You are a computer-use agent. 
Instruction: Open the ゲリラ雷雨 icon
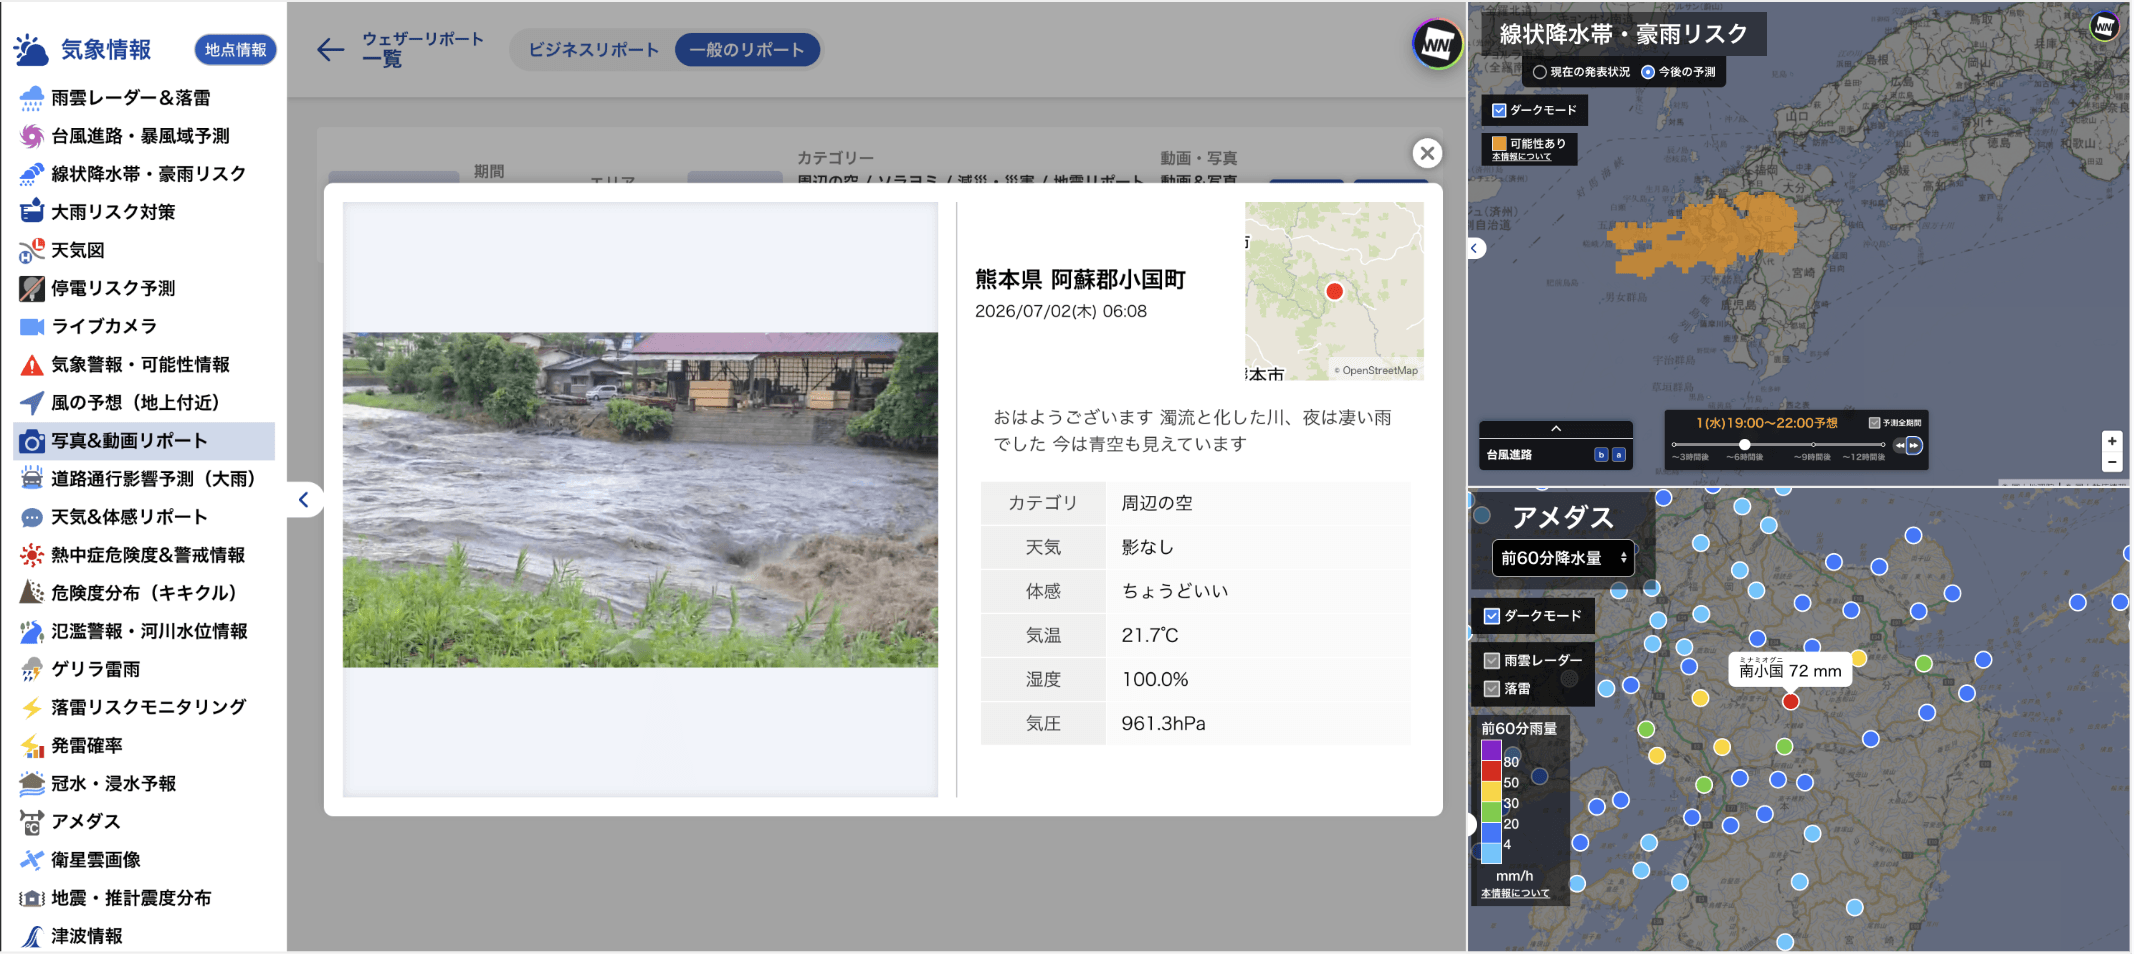click(32, 669)
